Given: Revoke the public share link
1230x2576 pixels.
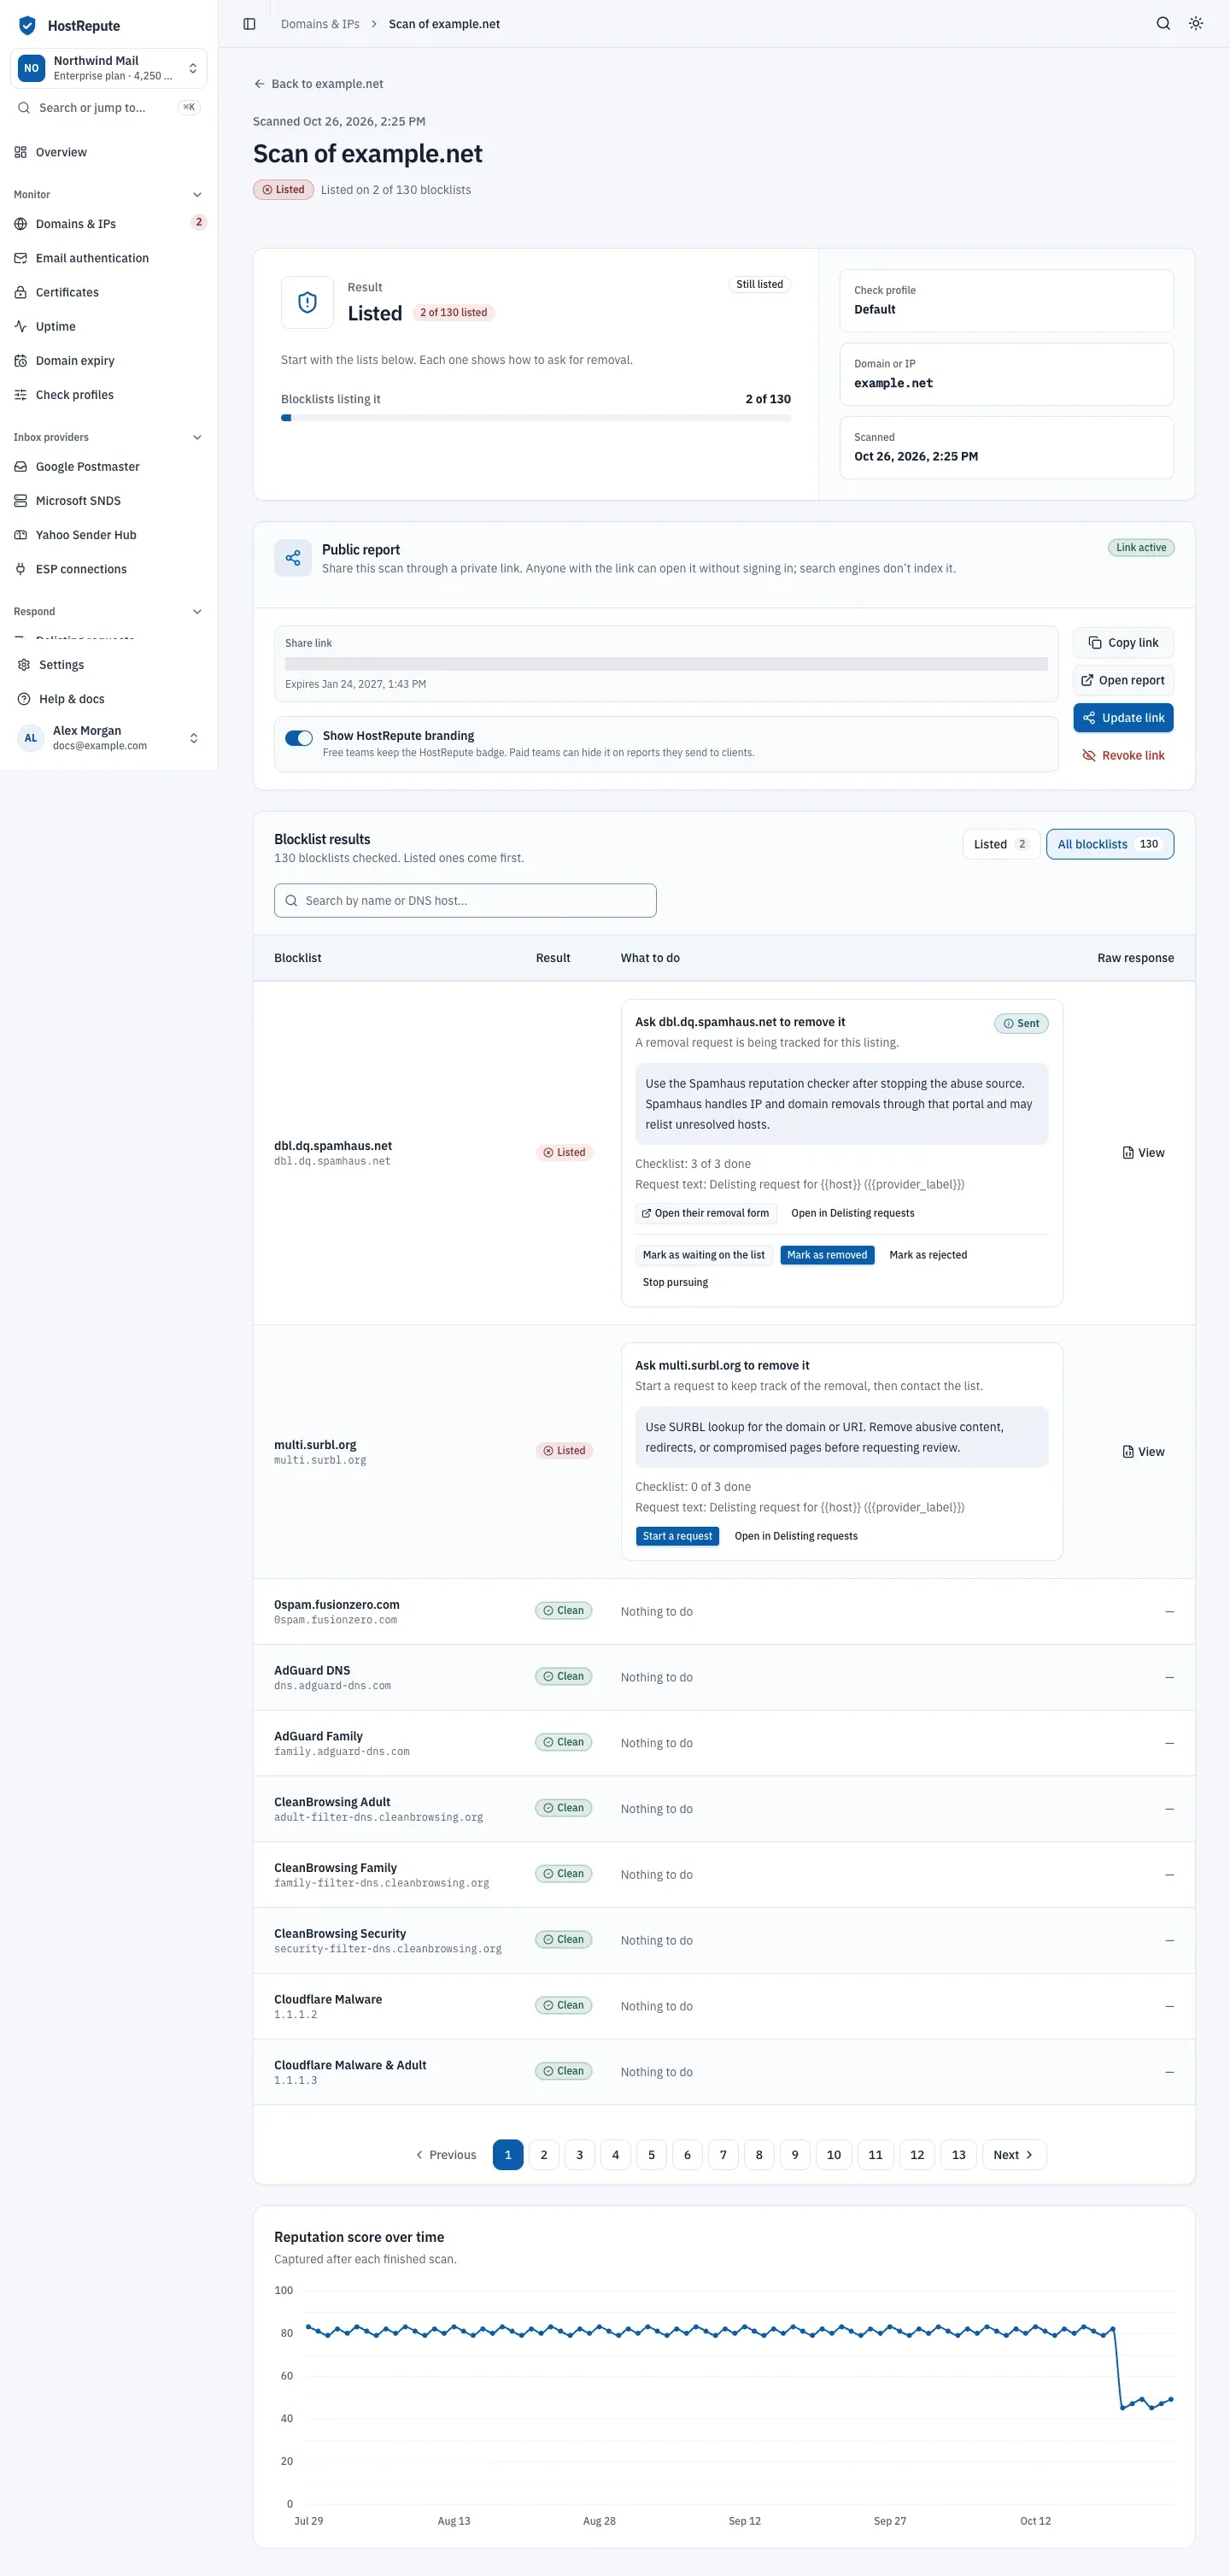Looking at the screenshot, I should pos(1123,756).
